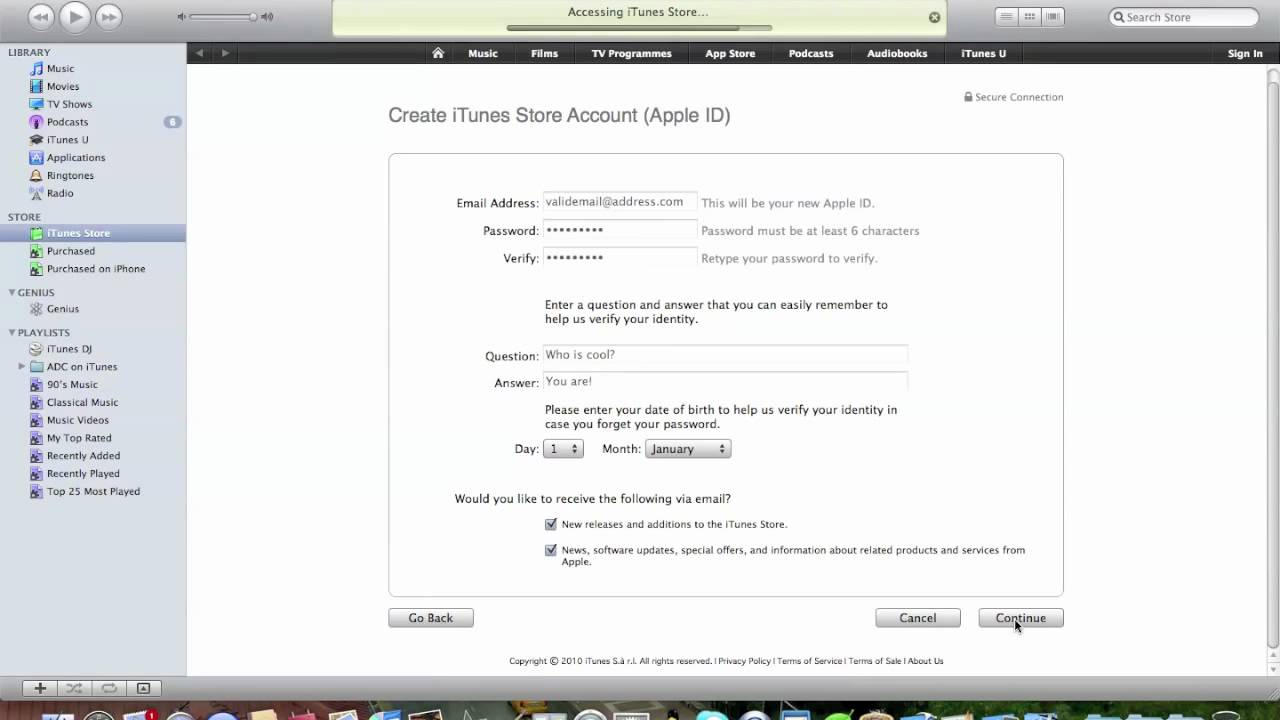Open the iTunes Store home page

pos(438,53)
